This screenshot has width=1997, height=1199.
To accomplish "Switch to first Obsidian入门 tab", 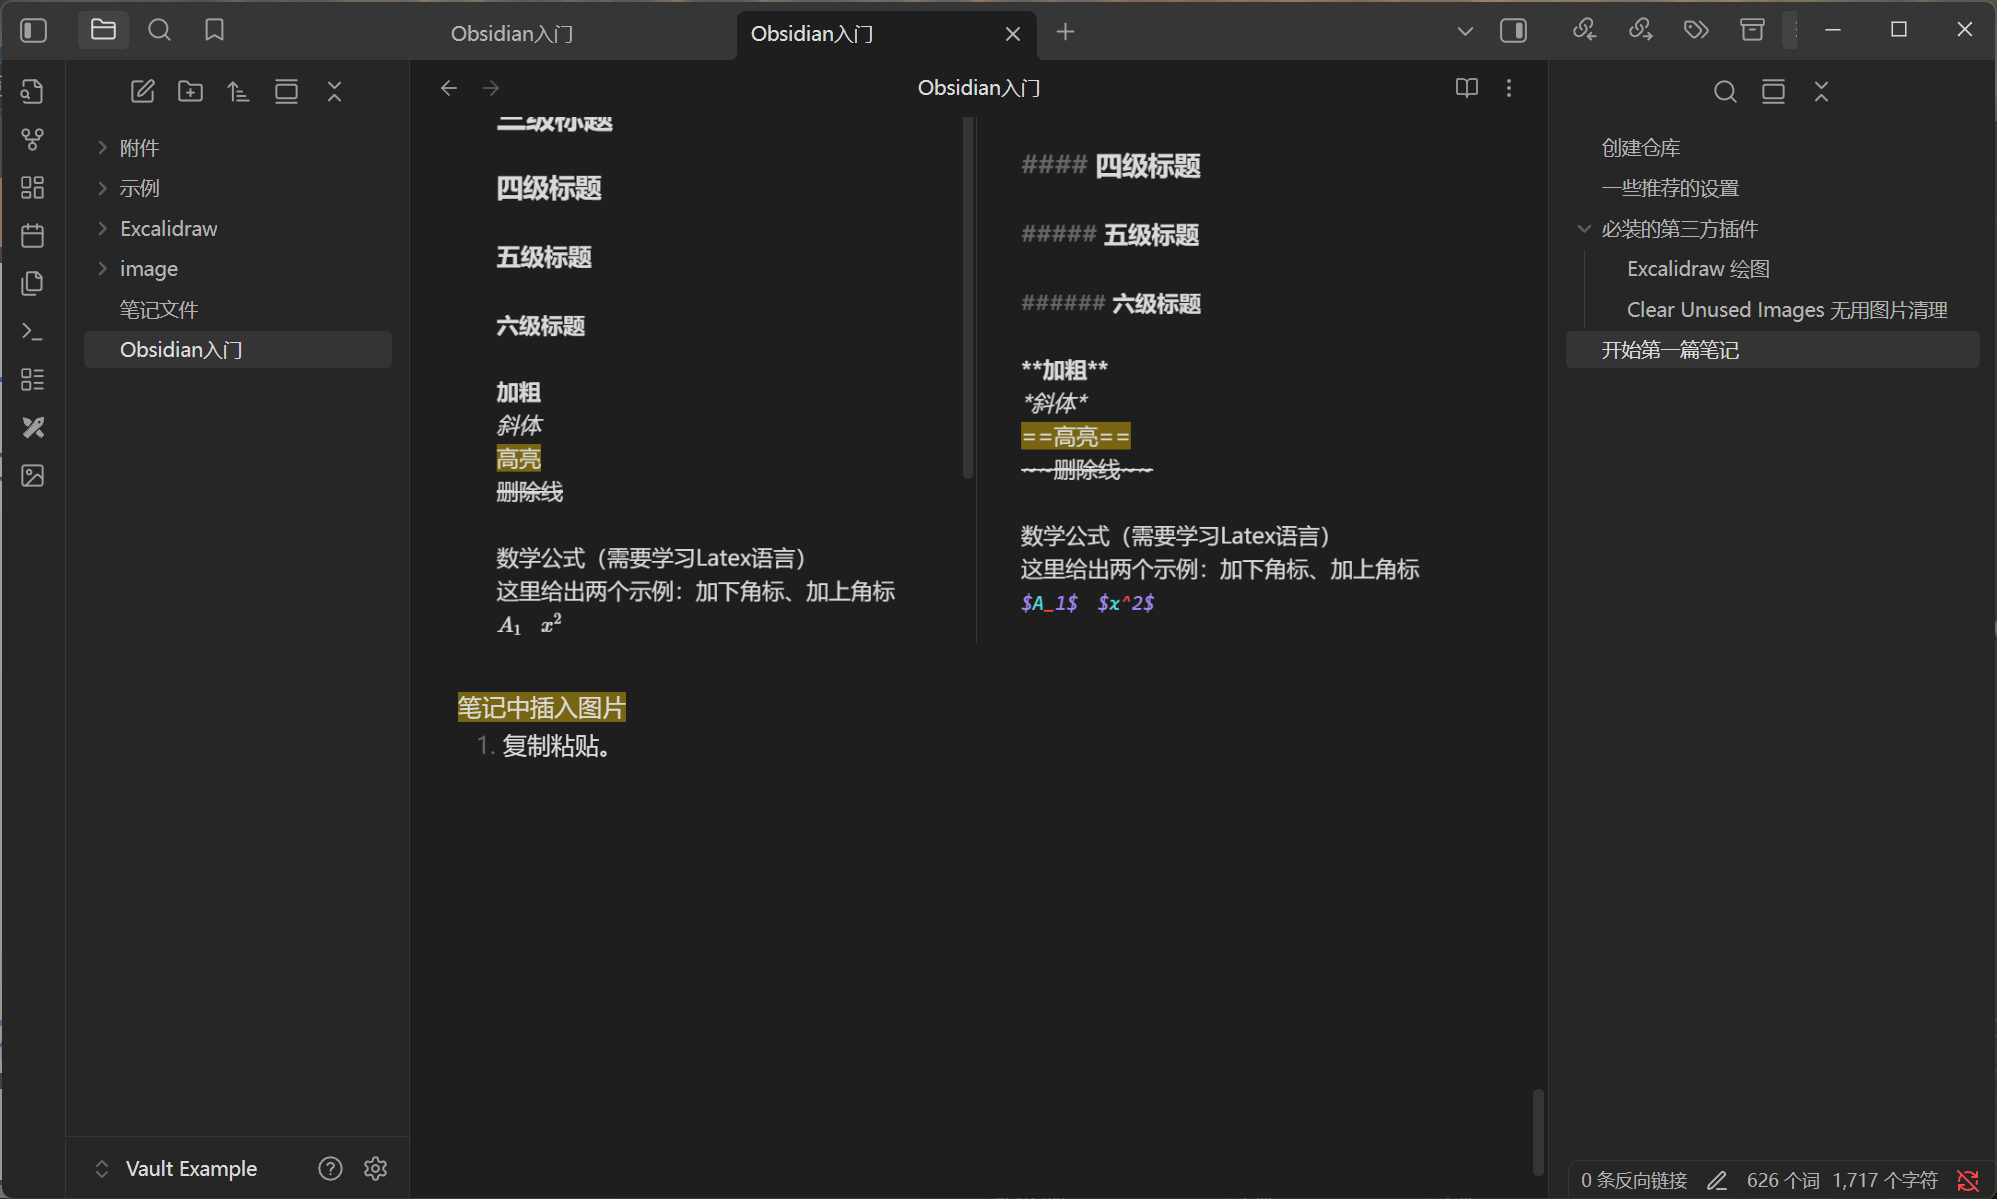I will 512,33.
